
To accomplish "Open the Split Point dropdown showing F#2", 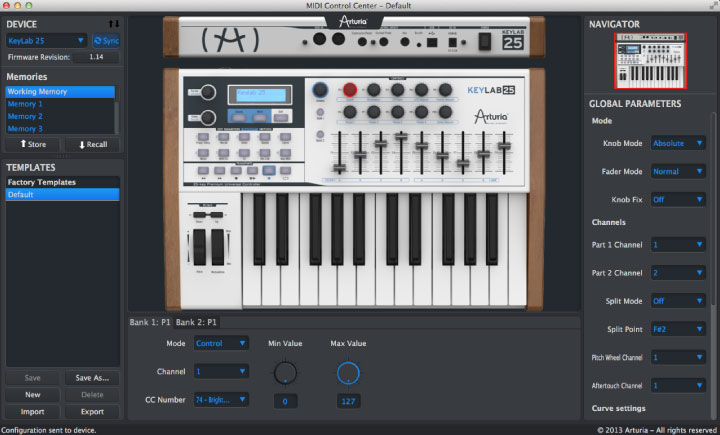I will coord(678,329).
